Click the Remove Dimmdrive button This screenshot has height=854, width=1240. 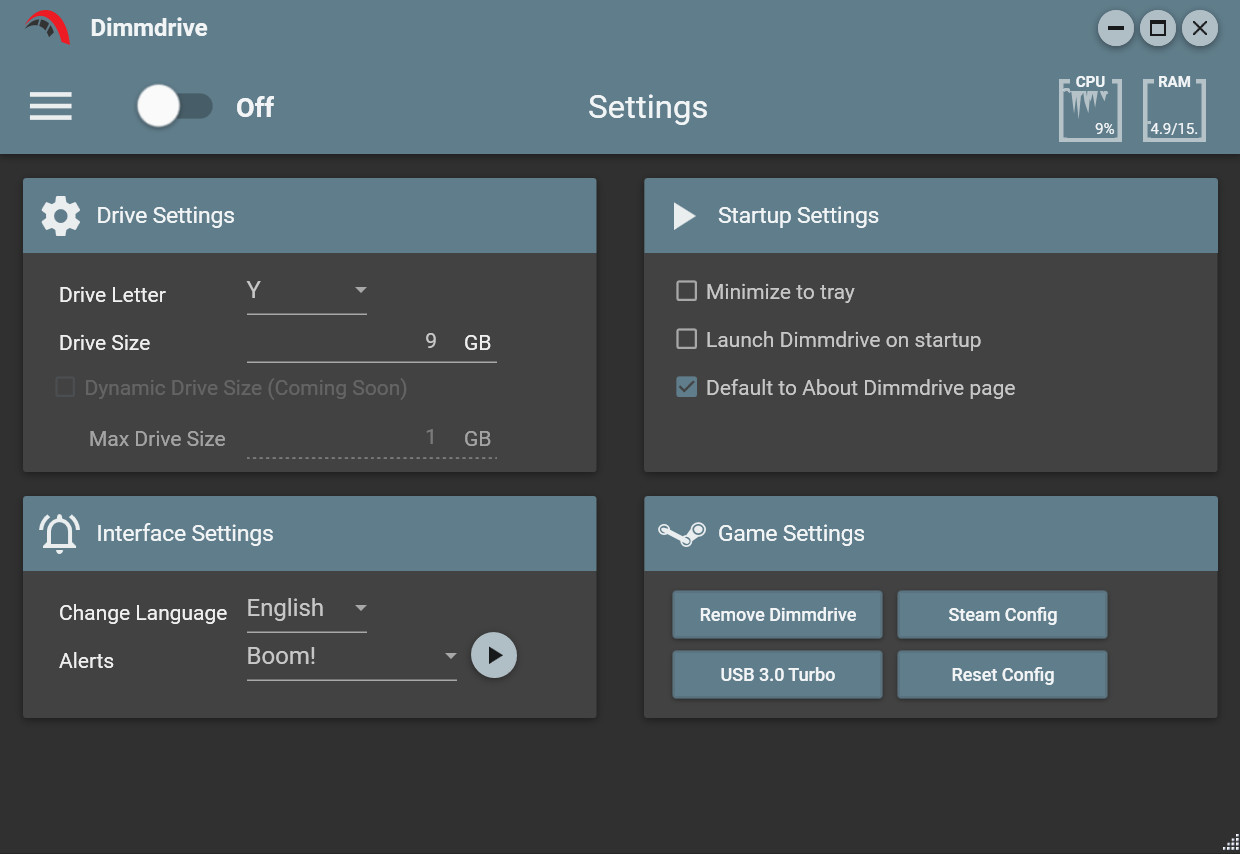(x=777, y=614)
